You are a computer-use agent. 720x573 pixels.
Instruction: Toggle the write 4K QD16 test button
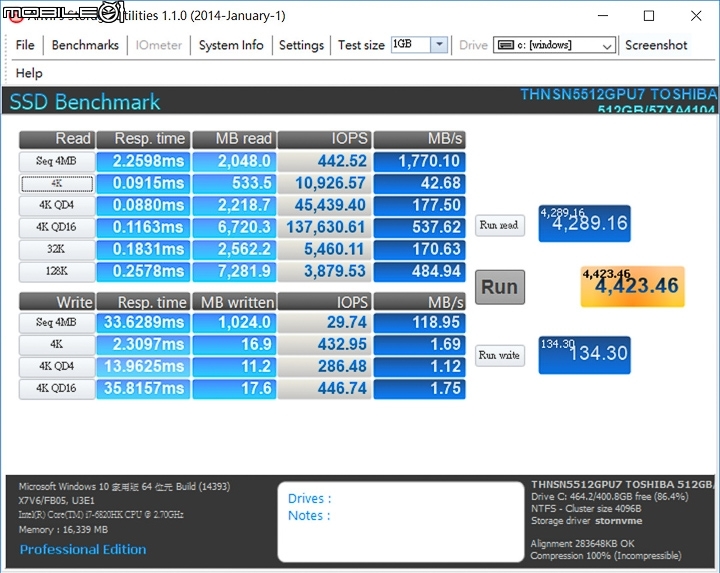pyautogui.click(x=57, y=388)
